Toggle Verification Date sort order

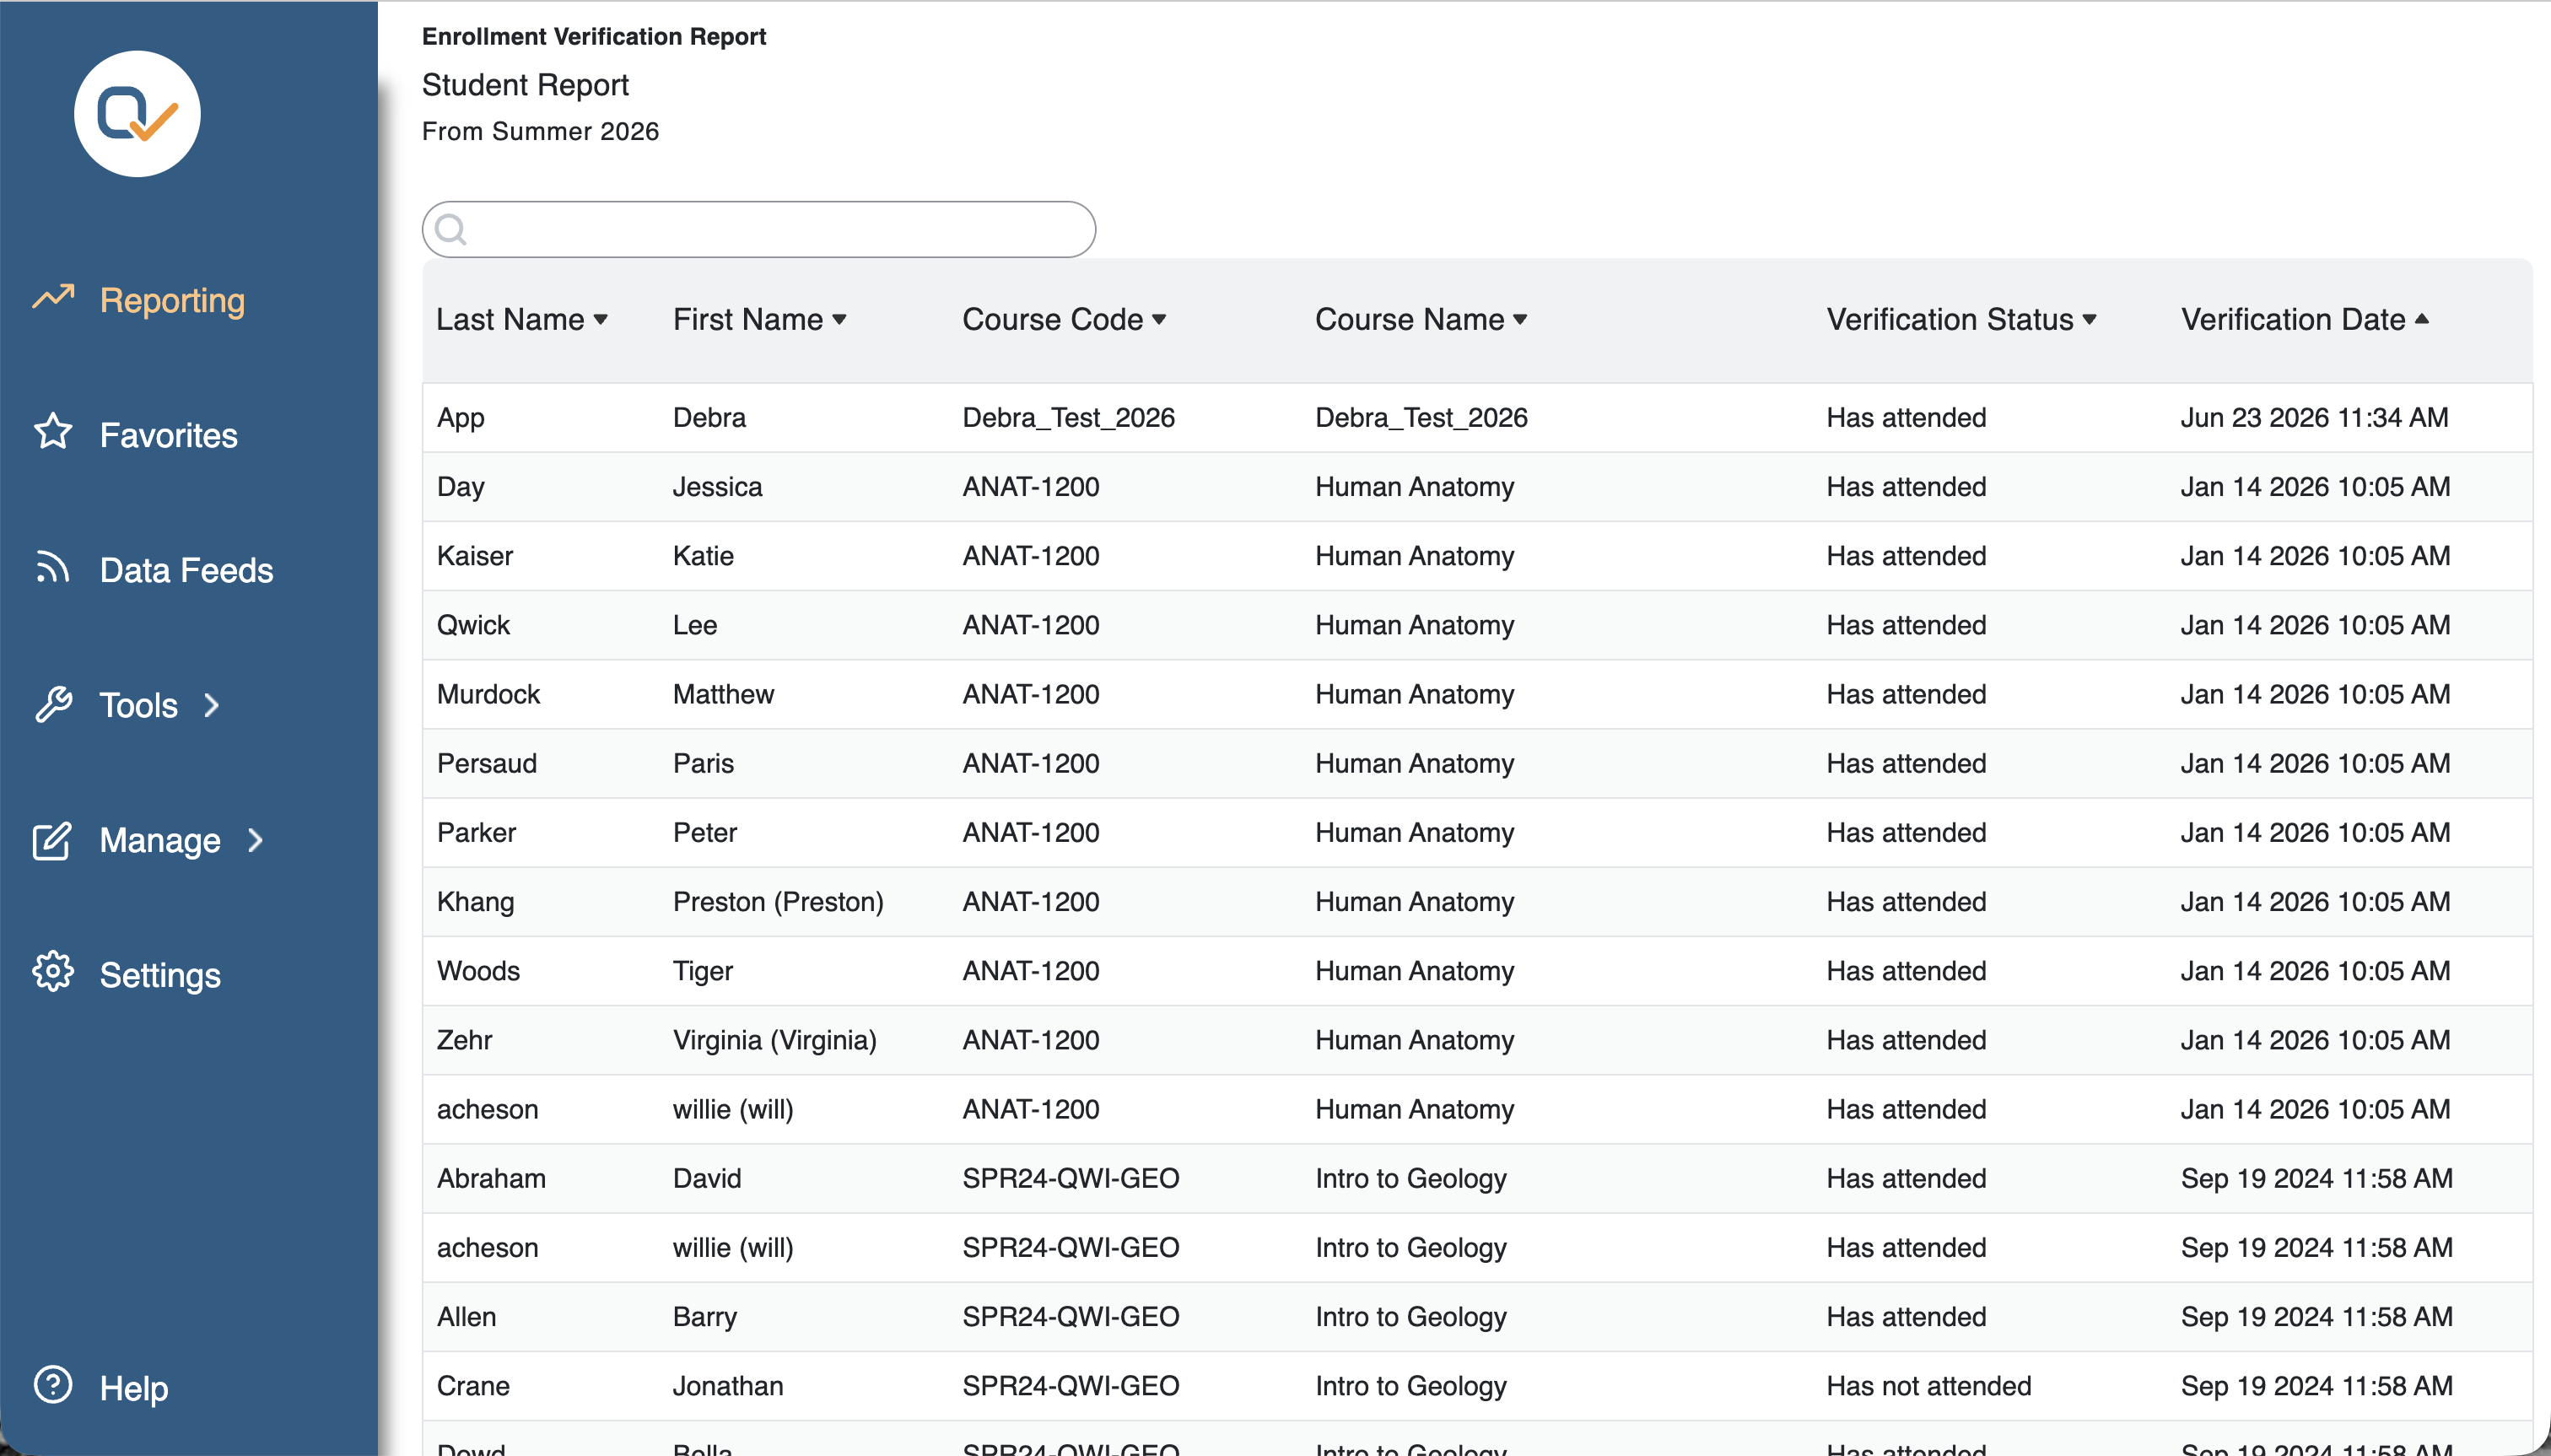coord(2305,319)
